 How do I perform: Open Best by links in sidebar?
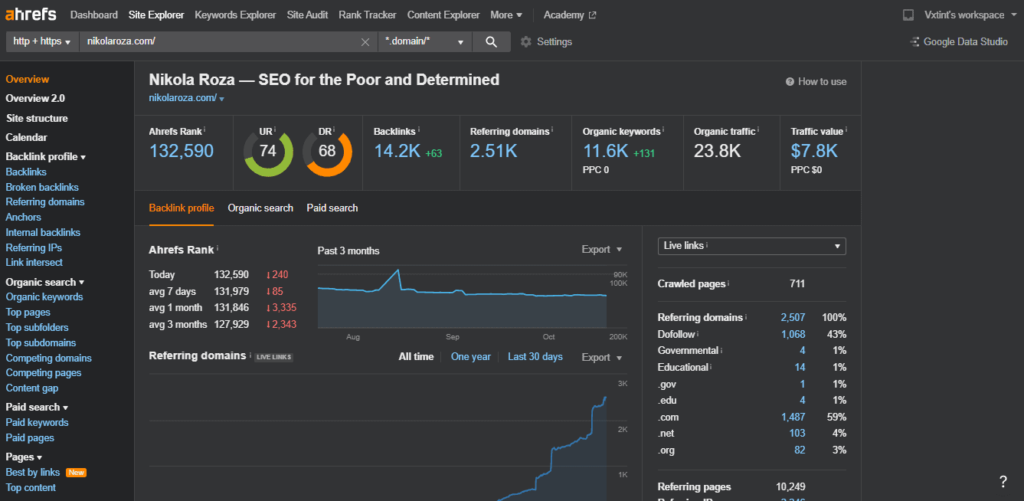pyautogui.click(x=33, y=472)
